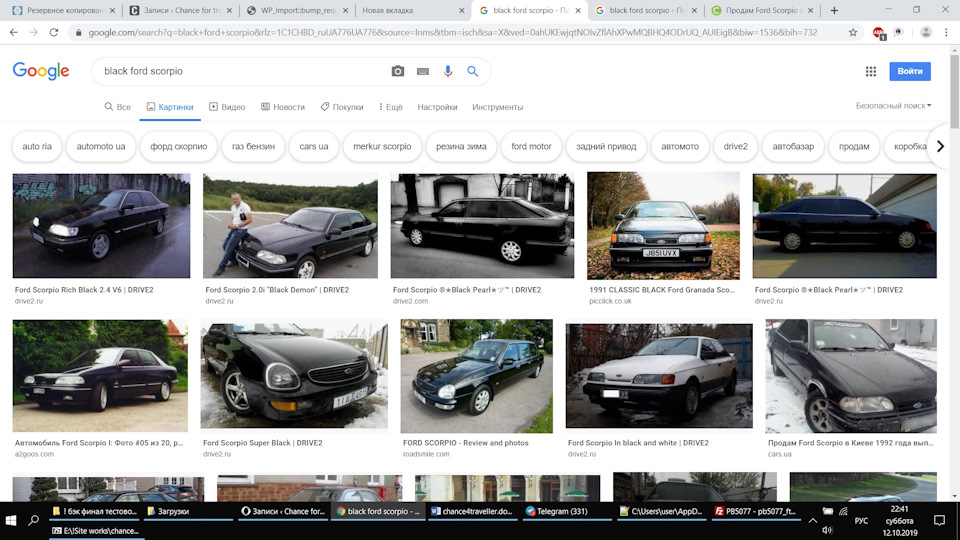Expand the Безопасный поиск dropdown
Image resolution: width=960 pixels, height=540 pixels.
[893, 106]
